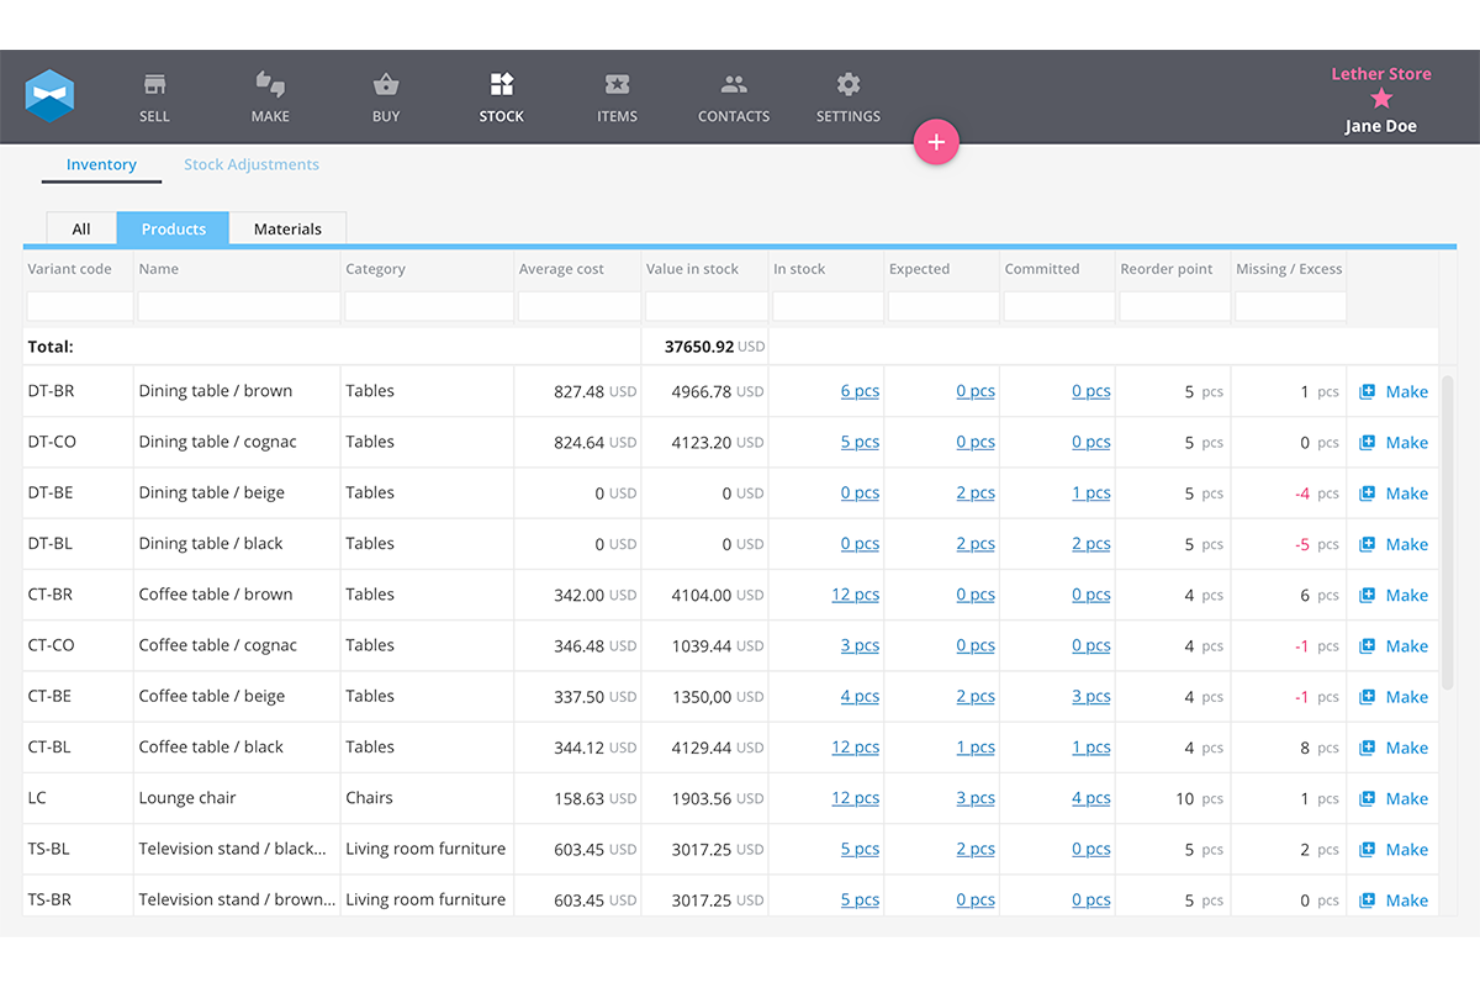The width and height of the screenshot is (1480, 987).
Task: Click the blue app logo
Action: pos(50,93)
